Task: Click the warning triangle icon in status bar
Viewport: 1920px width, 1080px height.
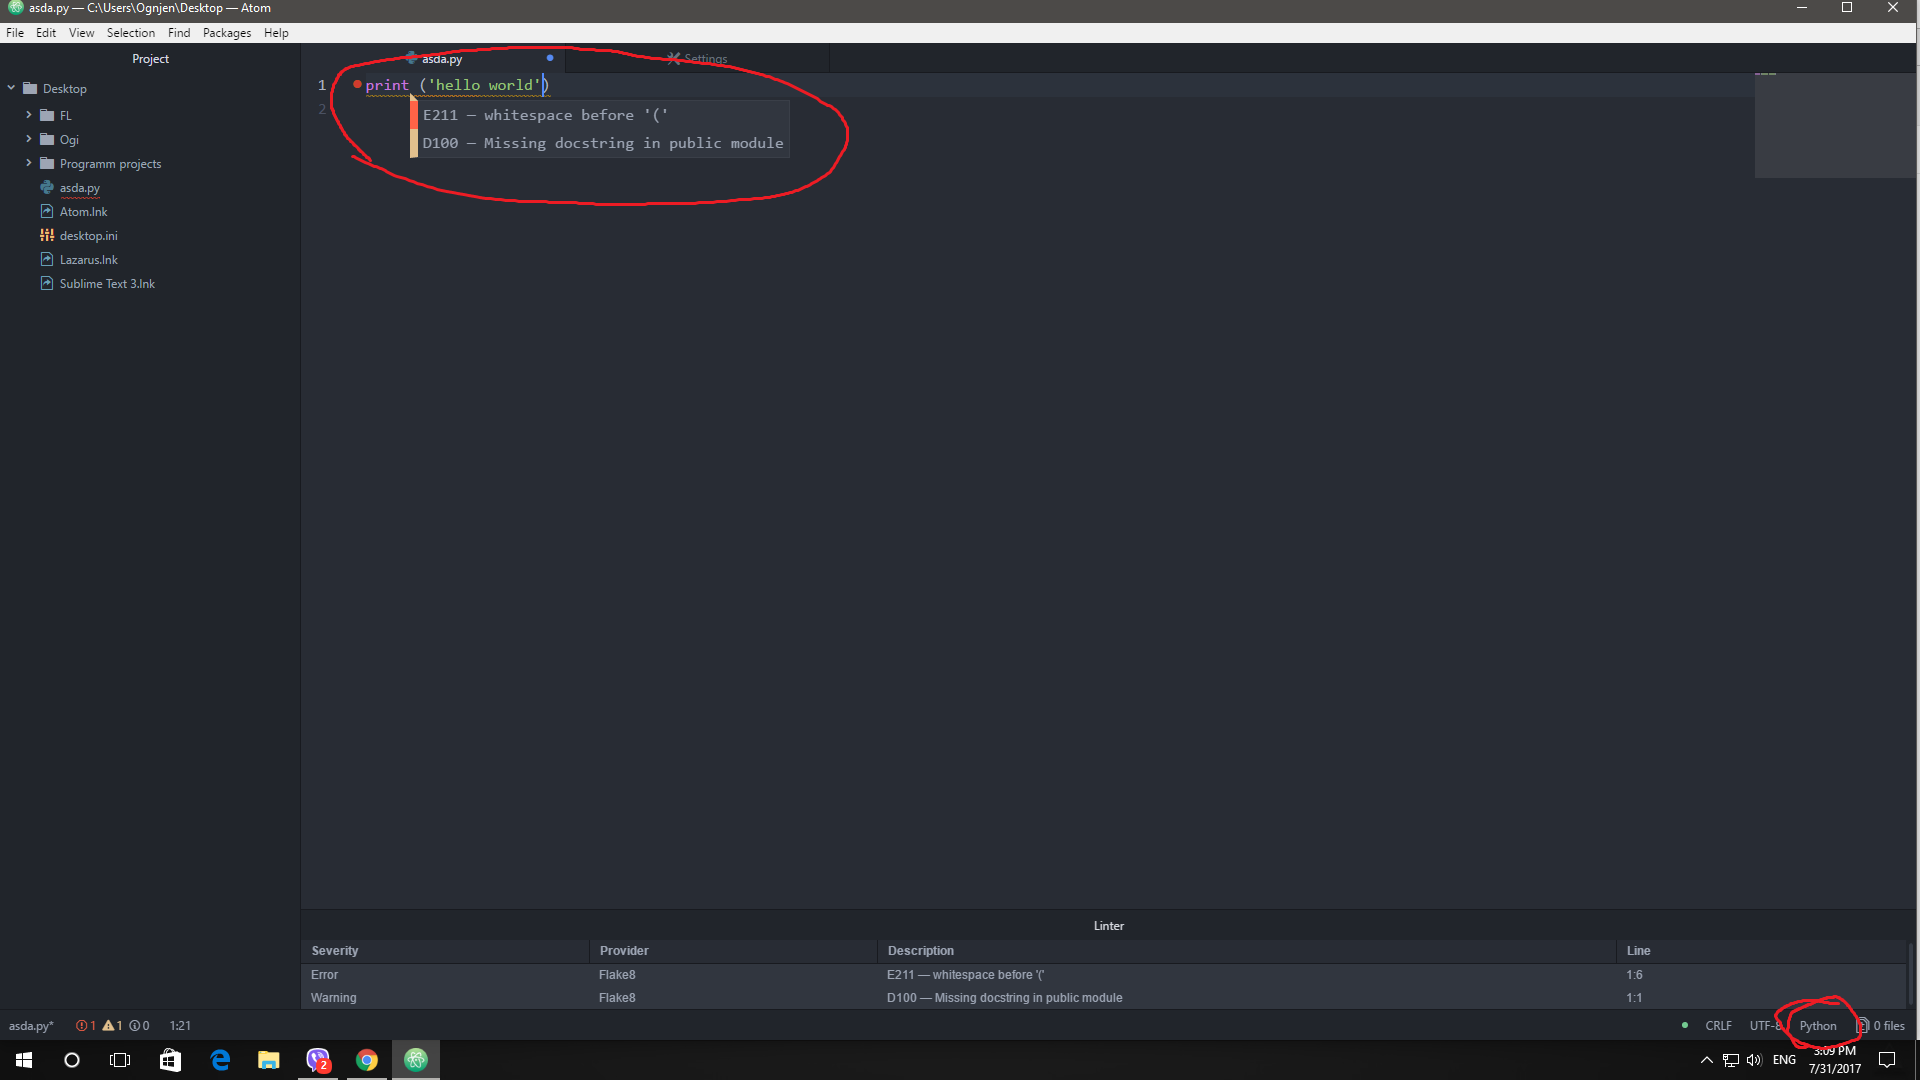Action: point(110,1025)
